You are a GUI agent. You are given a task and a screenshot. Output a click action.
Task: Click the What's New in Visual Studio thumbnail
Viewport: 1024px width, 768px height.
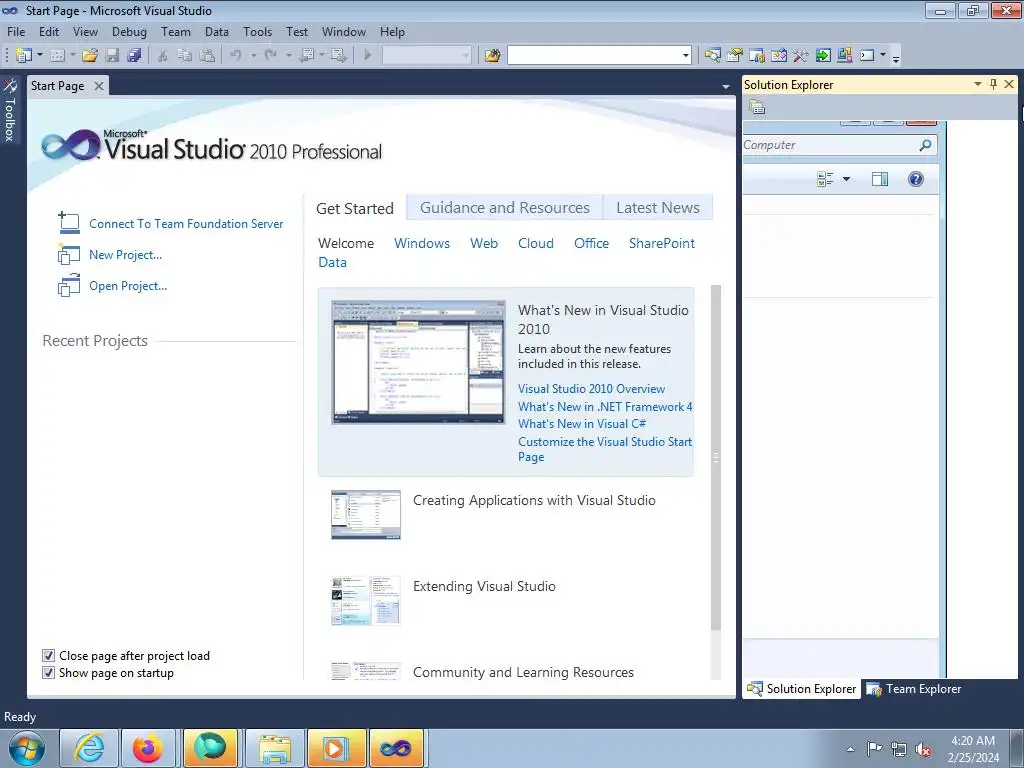(x=418, y=362)
